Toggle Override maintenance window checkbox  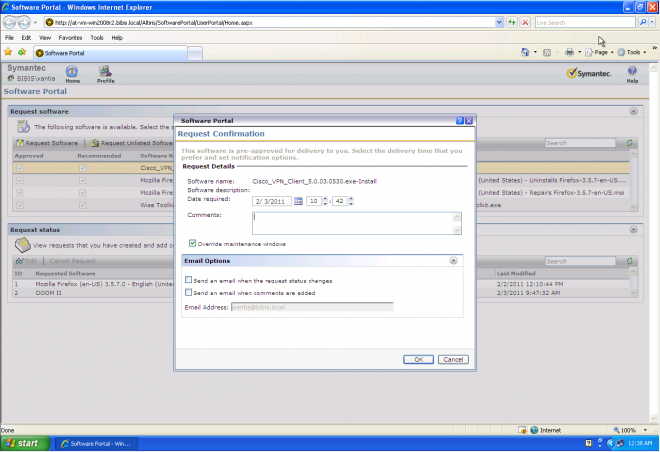pyautogui.click(x=192, y=243)
